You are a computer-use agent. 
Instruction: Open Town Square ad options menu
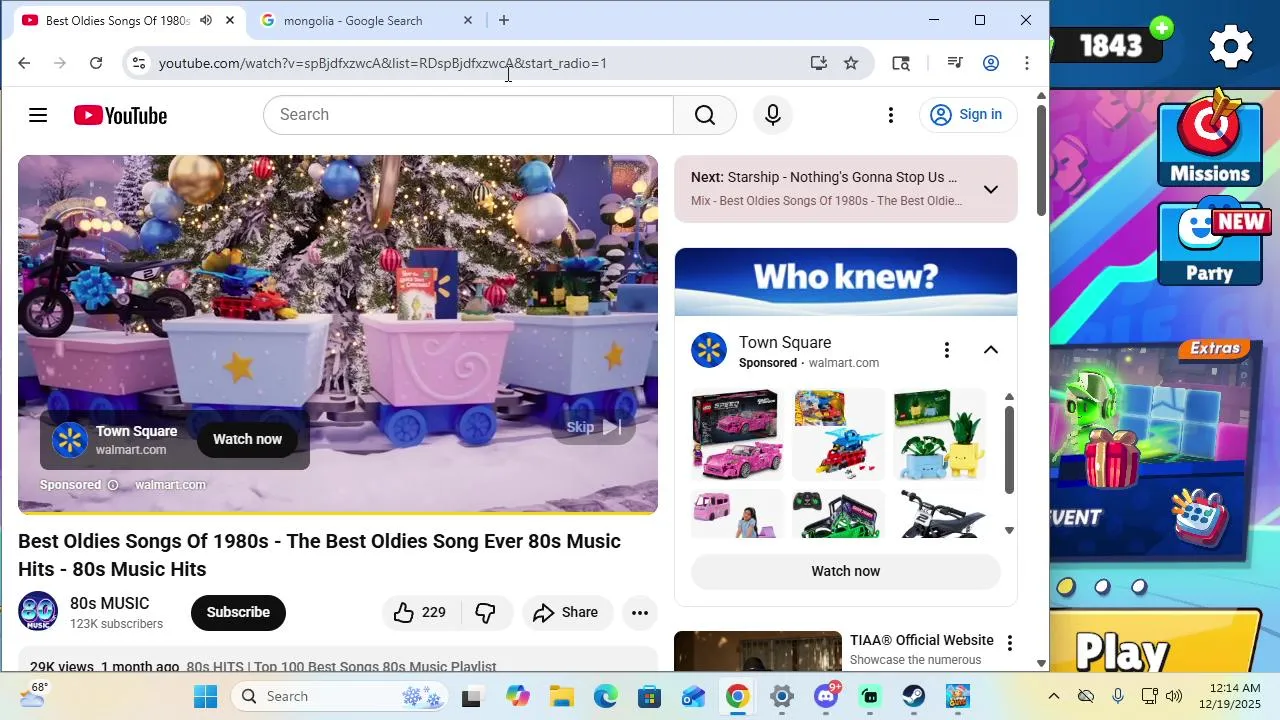tap(946, 350)
